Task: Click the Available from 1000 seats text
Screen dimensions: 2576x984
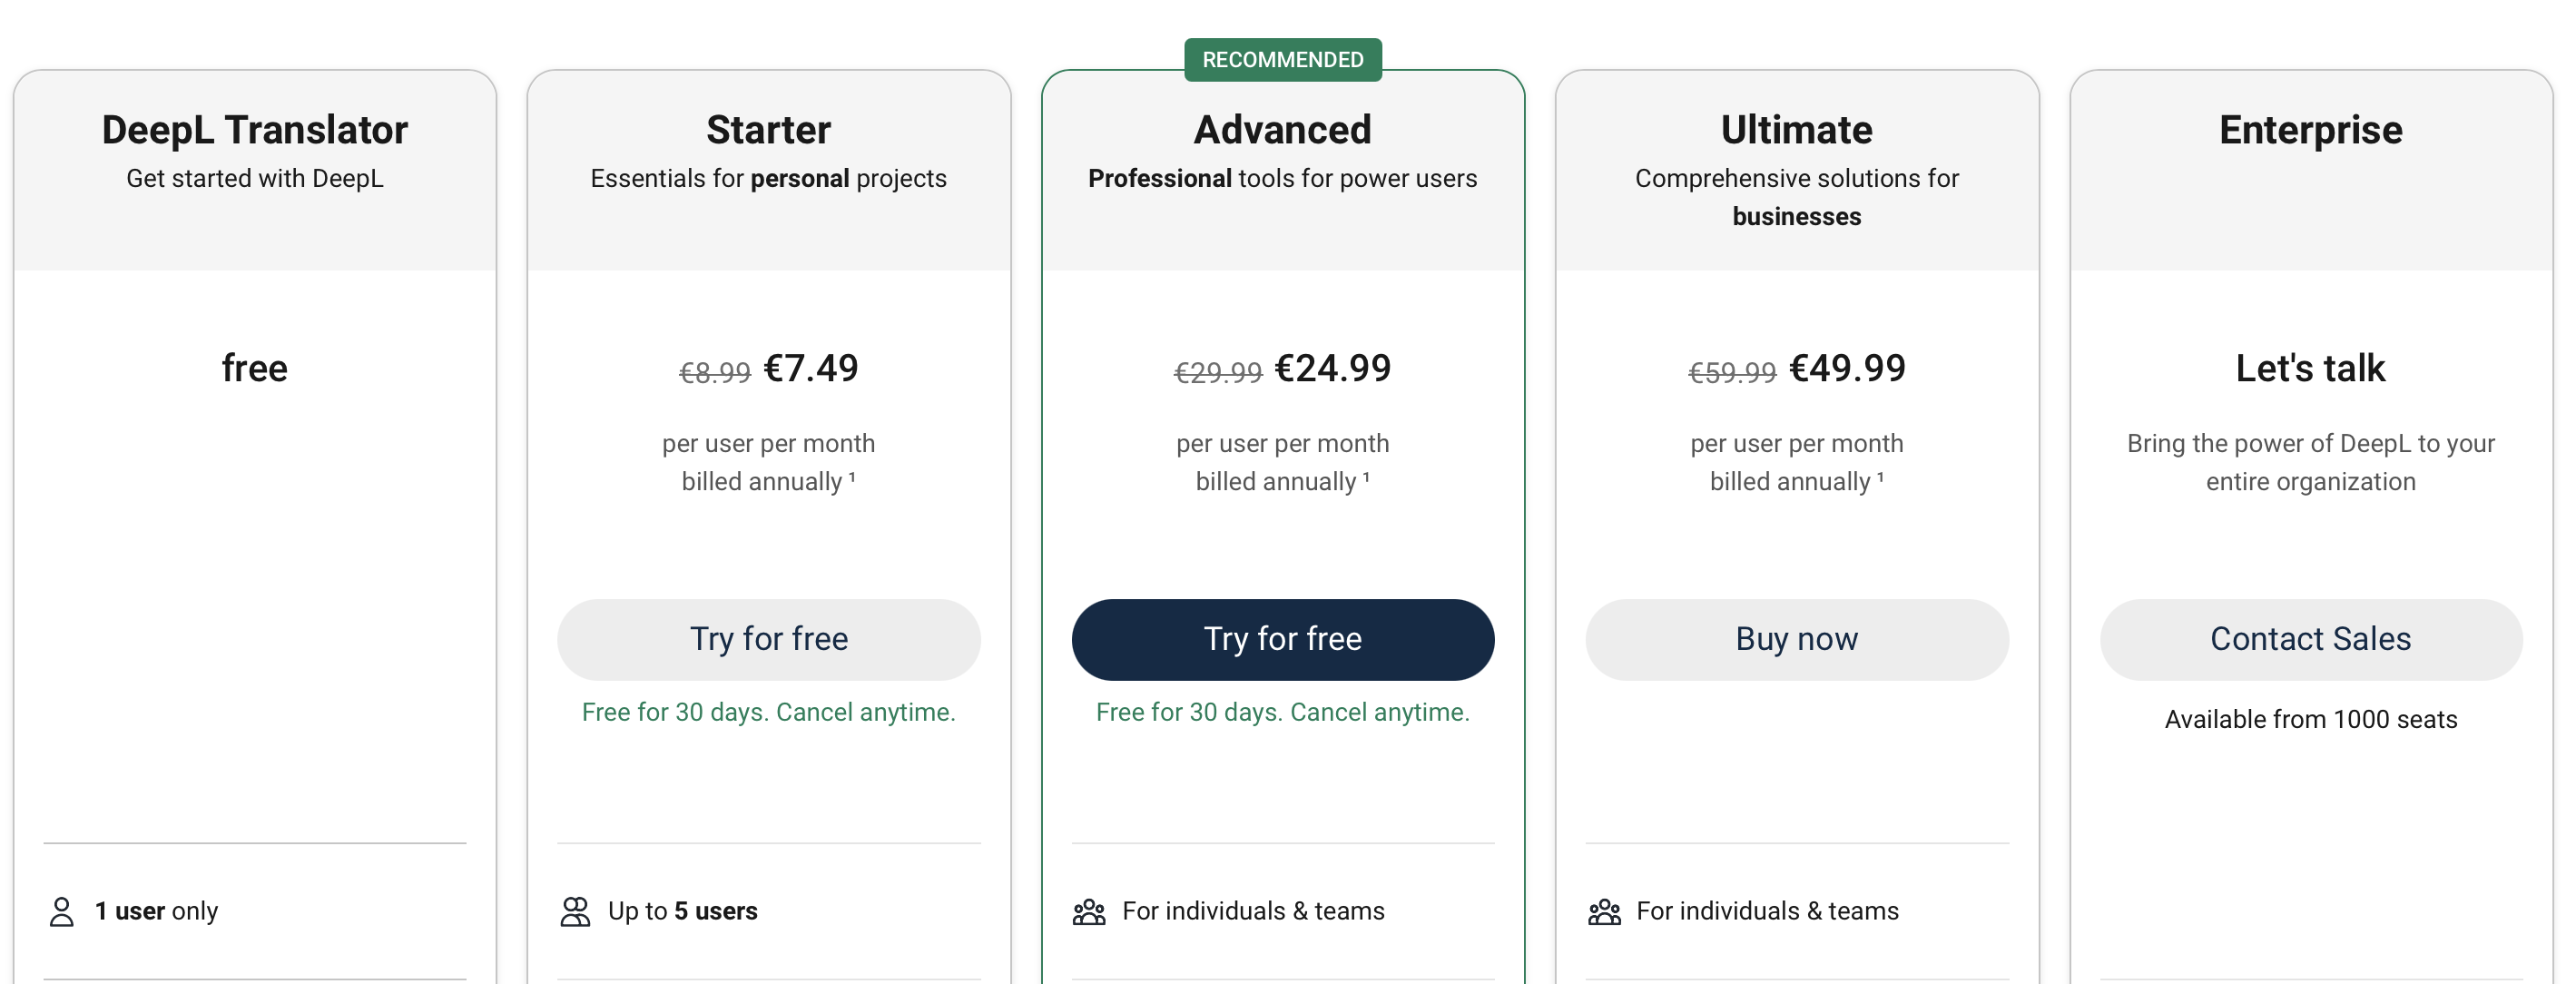Action: coord(2310,719)
